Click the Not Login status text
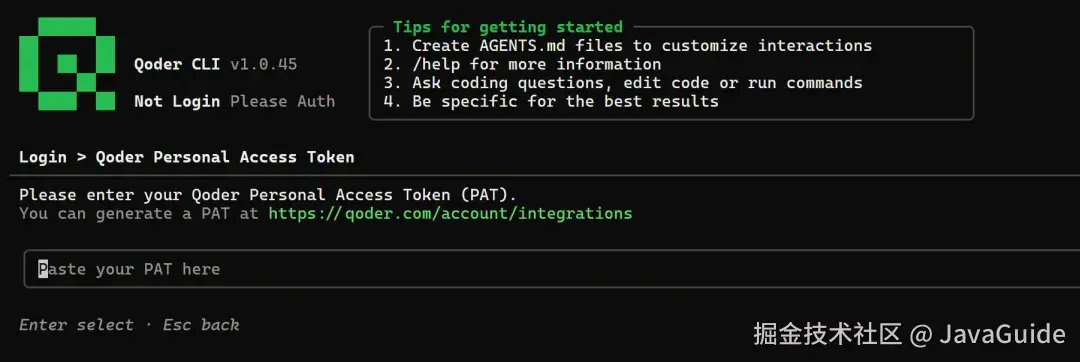 click(178, 102)
